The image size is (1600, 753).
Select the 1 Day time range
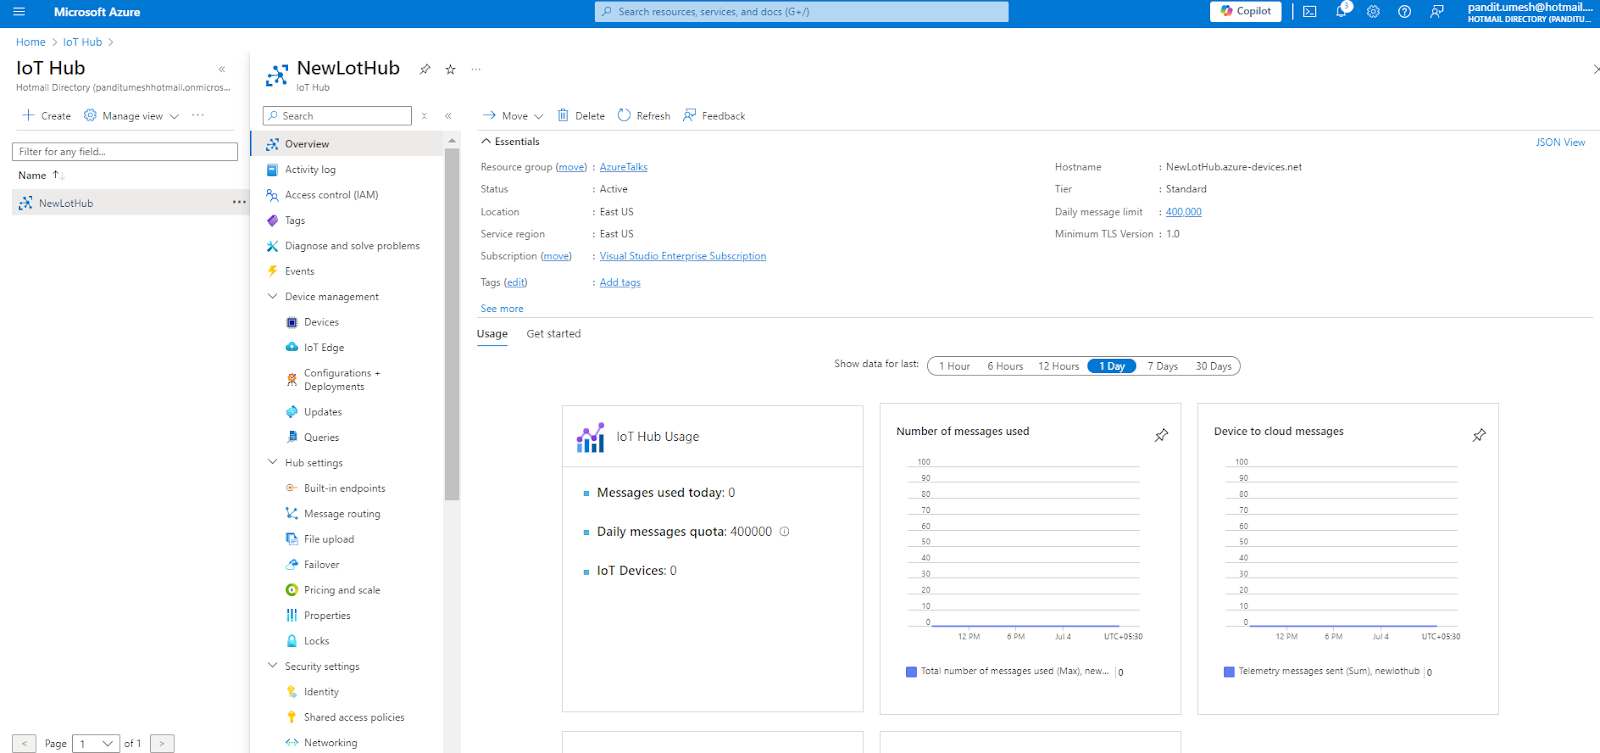tap(1112, 366)
